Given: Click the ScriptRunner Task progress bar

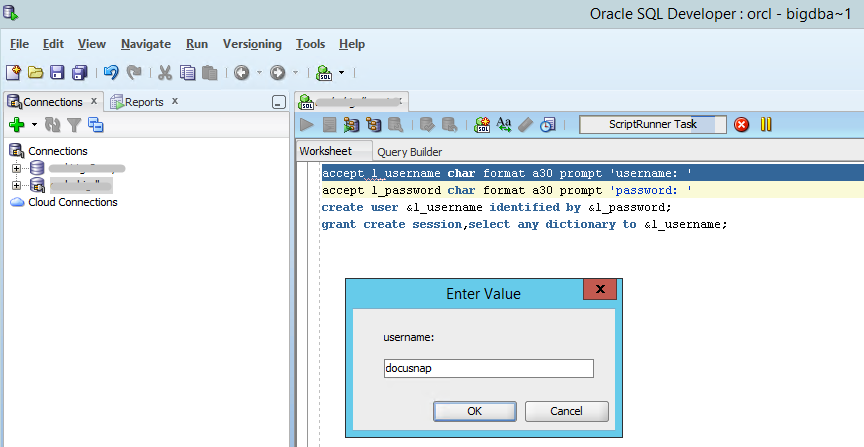Looking at the screenshot, I should pyautogui.click(x=653, y=125).
